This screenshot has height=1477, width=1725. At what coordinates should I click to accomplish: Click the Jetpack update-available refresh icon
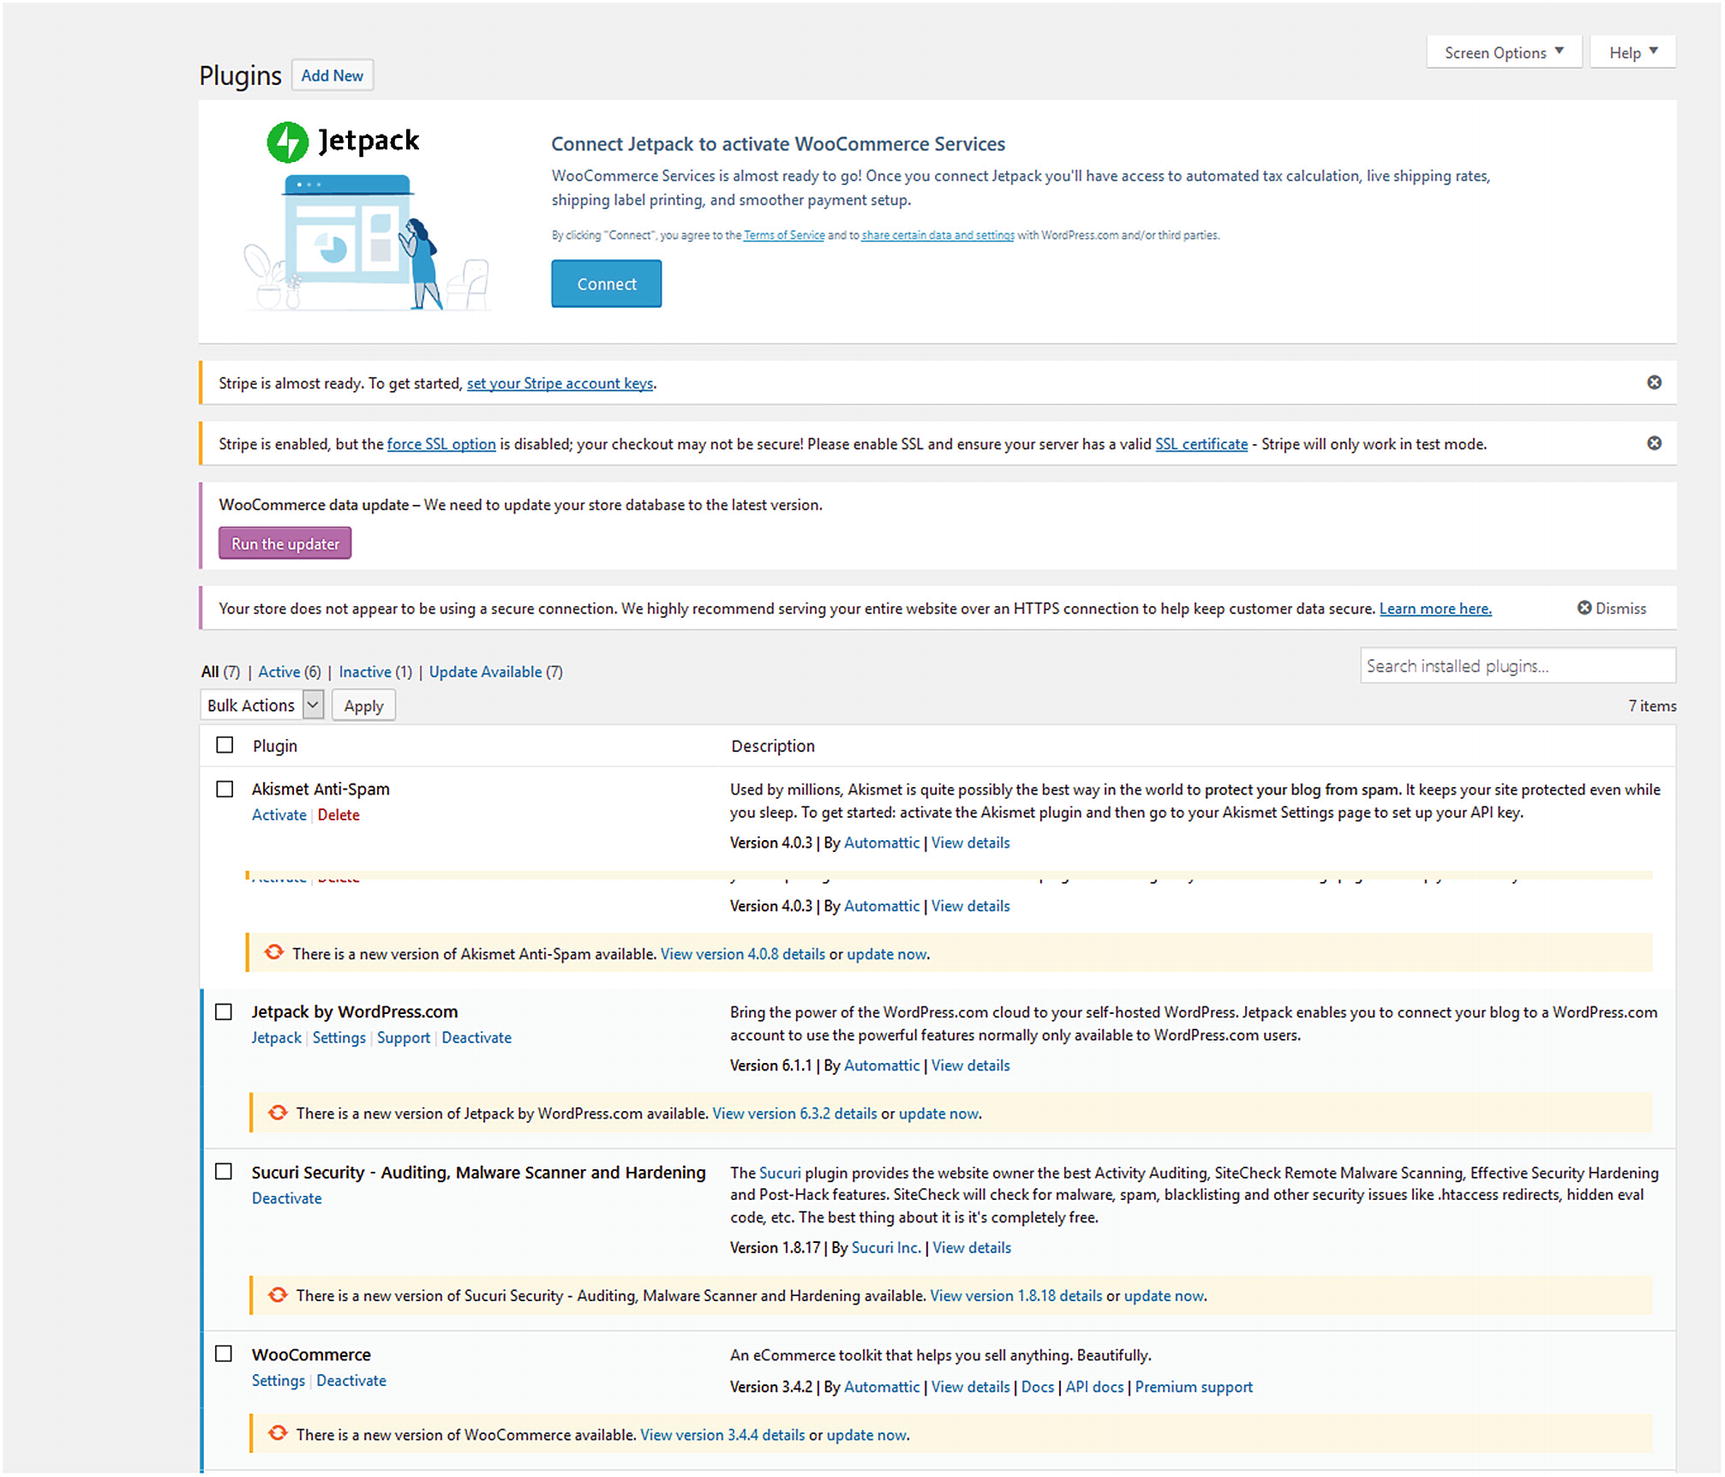(x=278, y=1113)
